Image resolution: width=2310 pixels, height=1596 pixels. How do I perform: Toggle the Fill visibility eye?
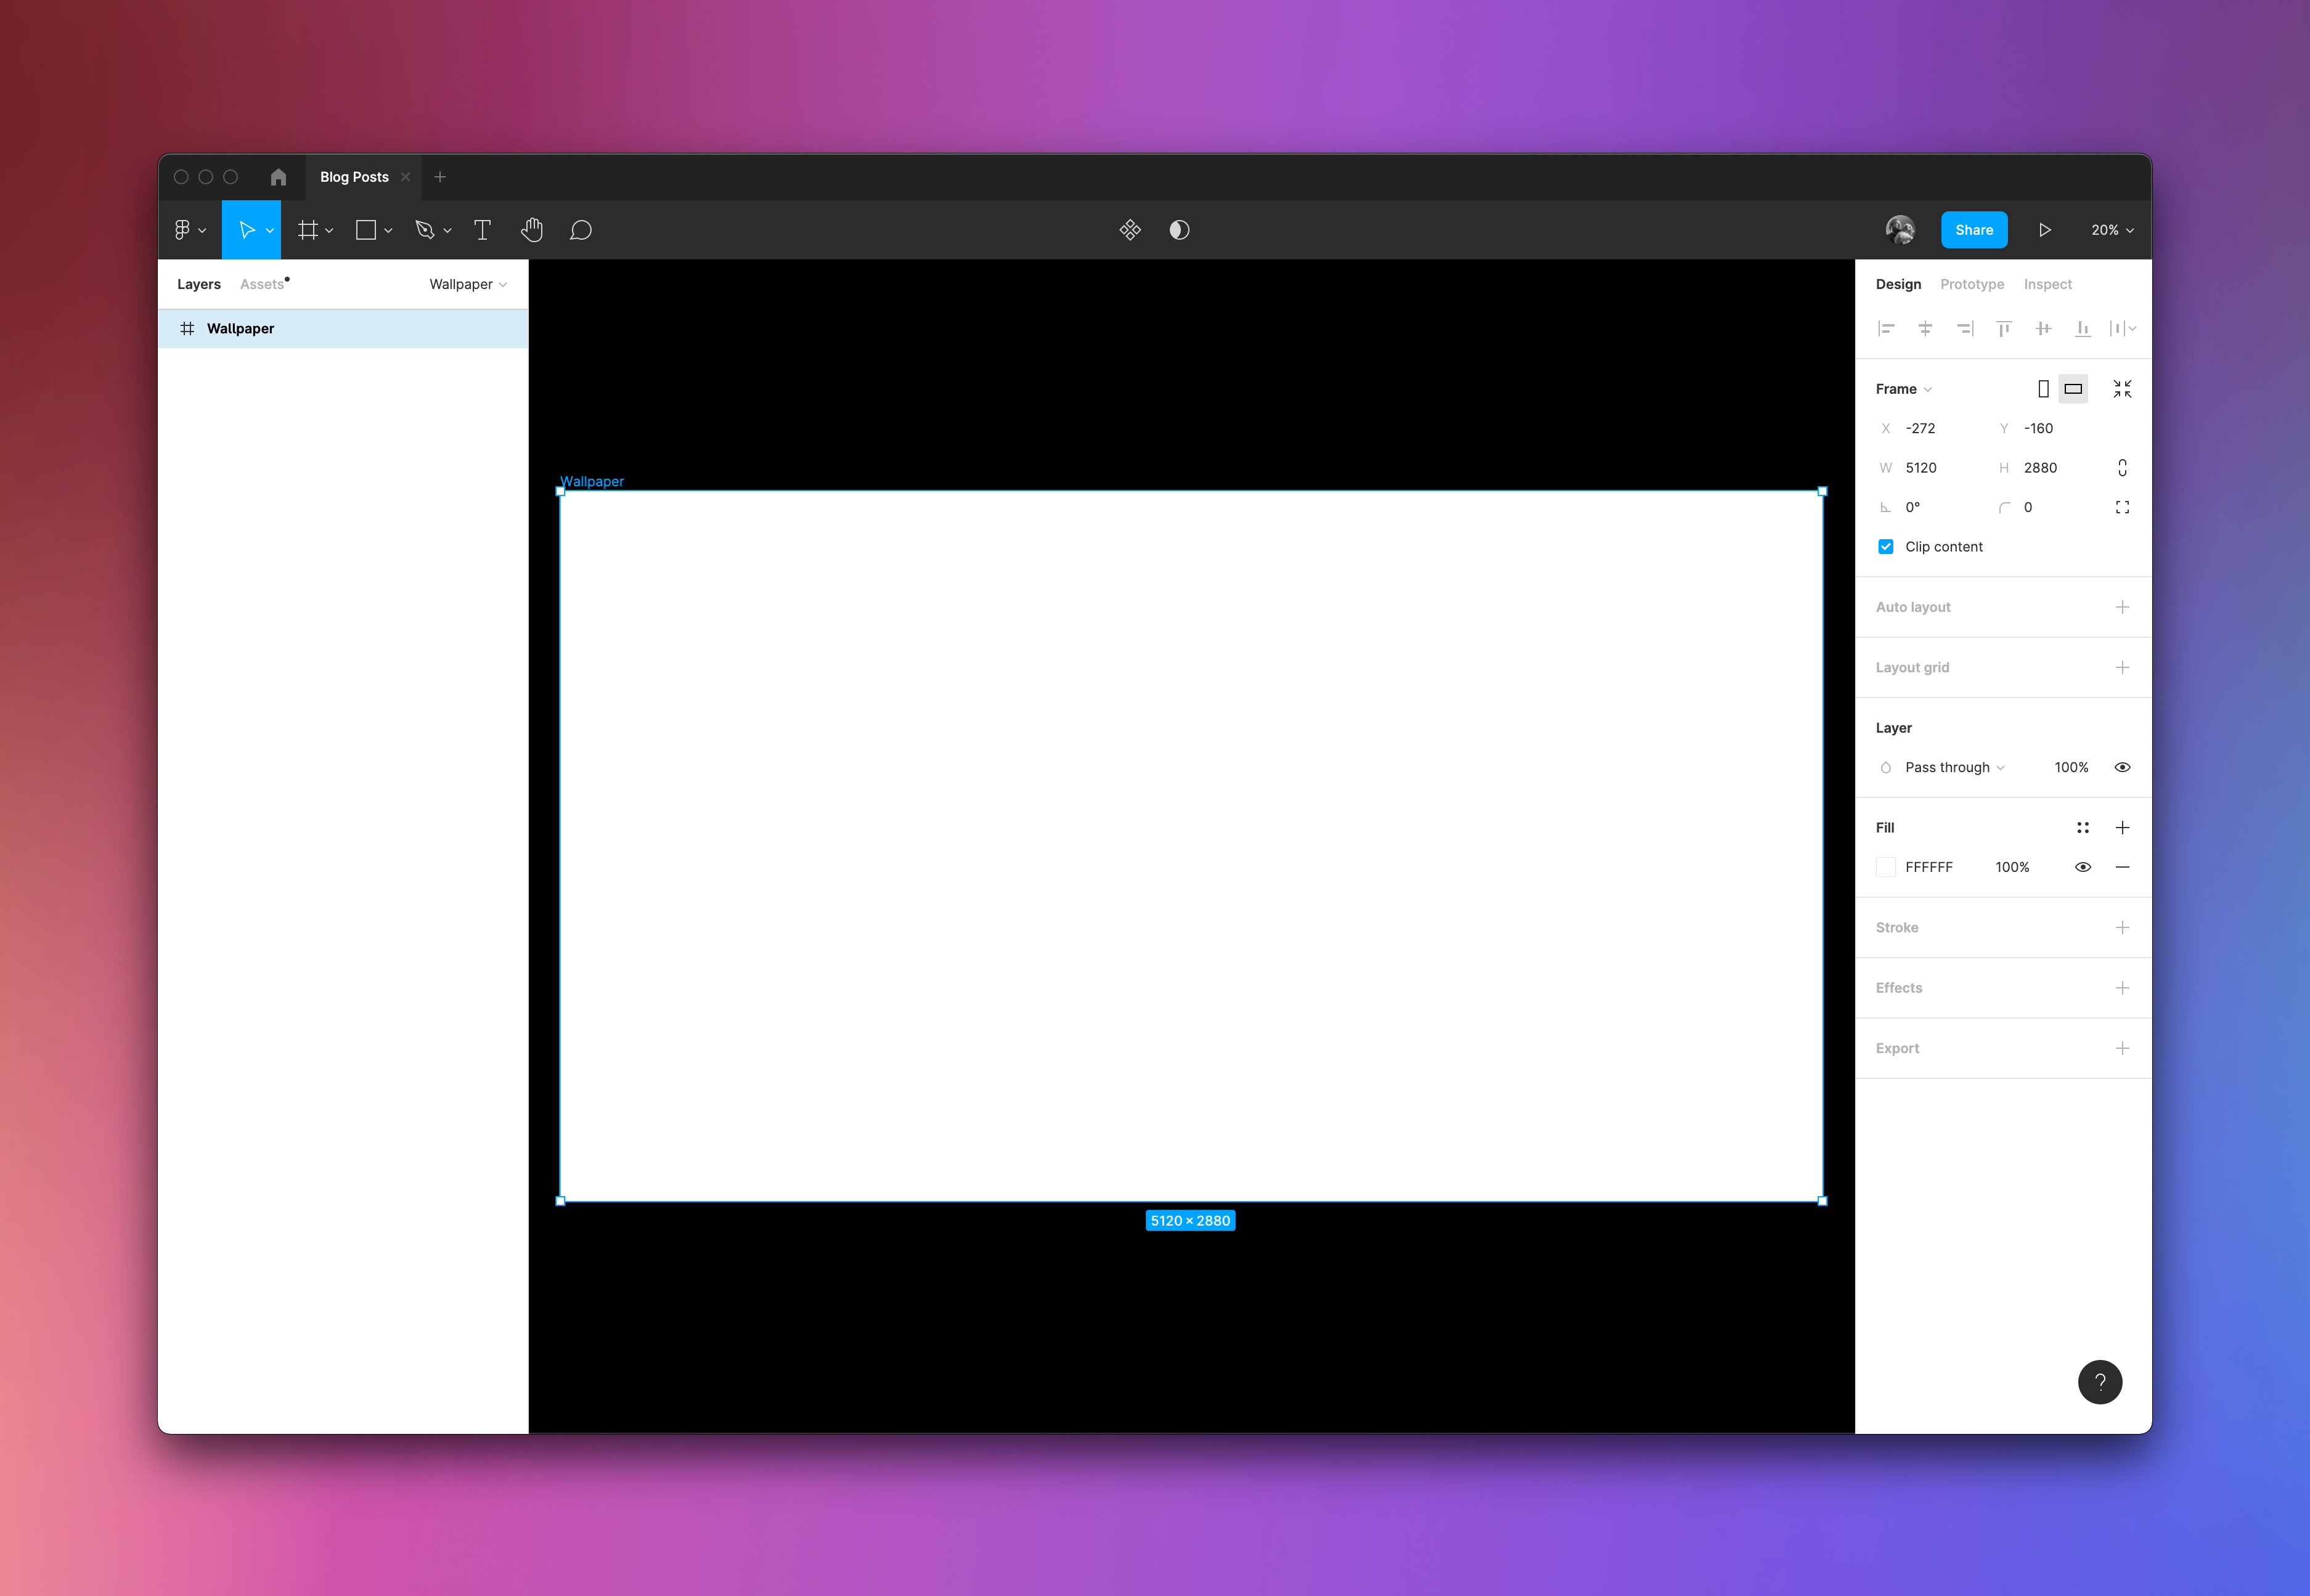[2083, 867]
